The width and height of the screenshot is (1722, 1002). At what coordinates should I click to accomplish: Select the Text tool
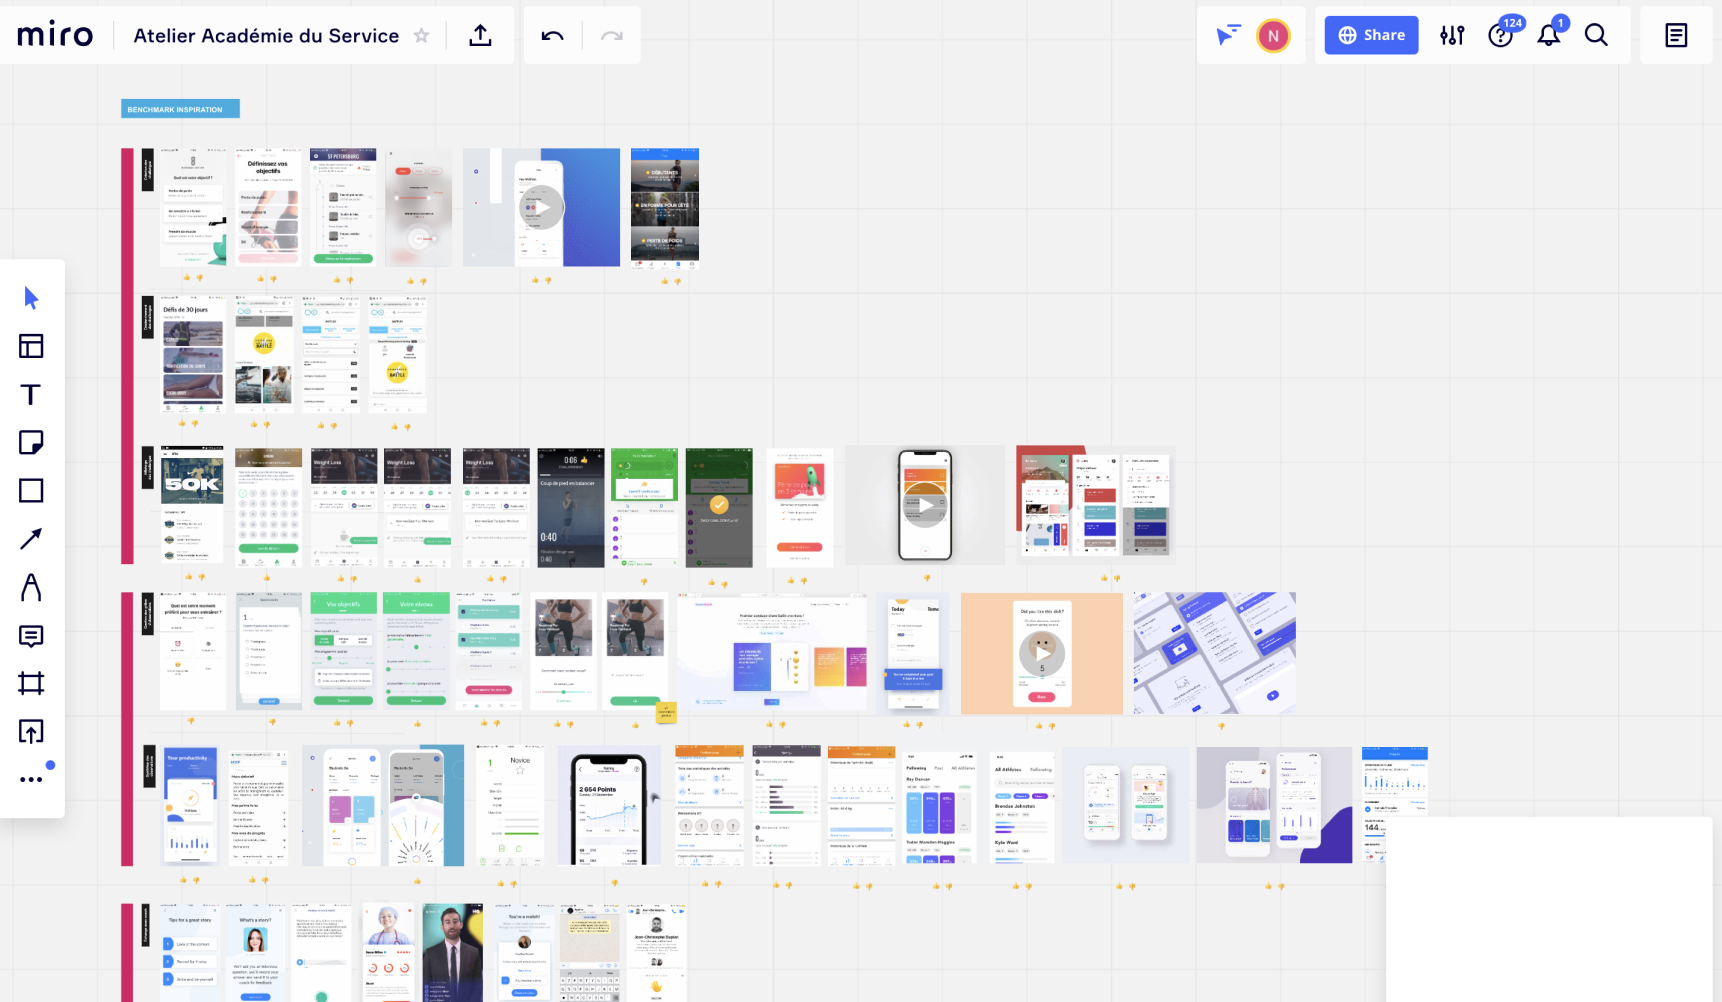(31, 395)
